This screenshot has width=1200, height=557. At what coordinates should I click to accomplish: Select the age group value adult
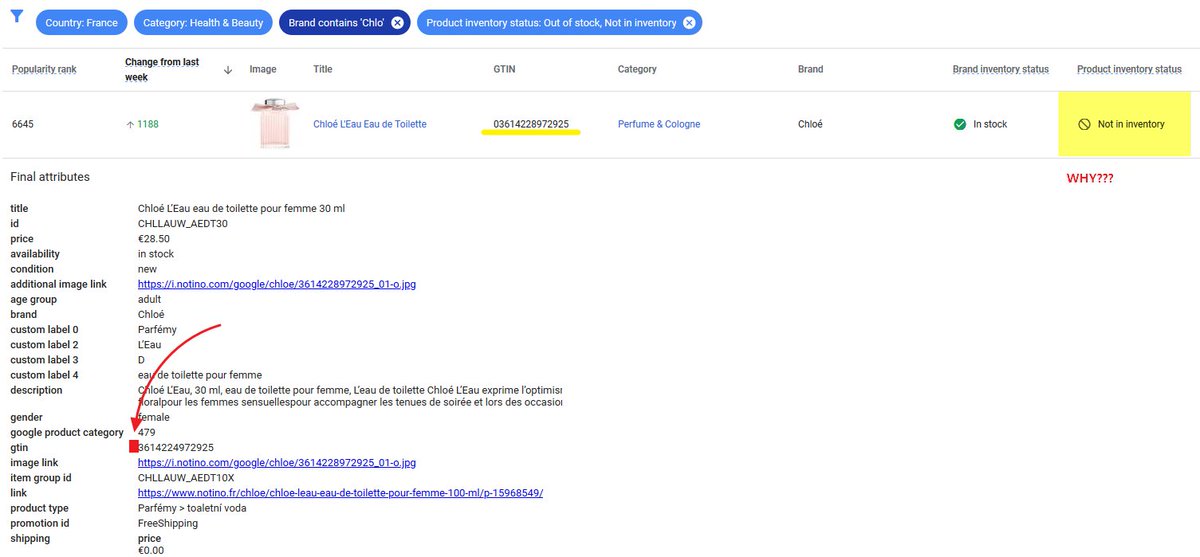click(x=151, y=299)
